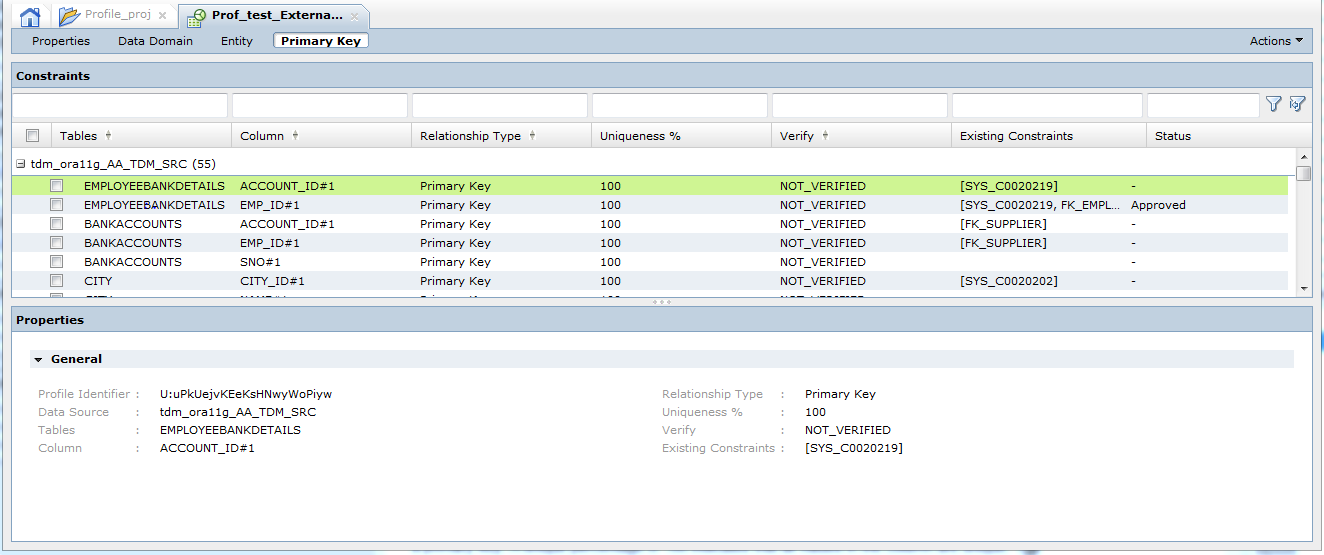This screenshot has height=555, width=1324.
Task: Close the Prof_test_Externa... tab
Action: tap(354, 16)
